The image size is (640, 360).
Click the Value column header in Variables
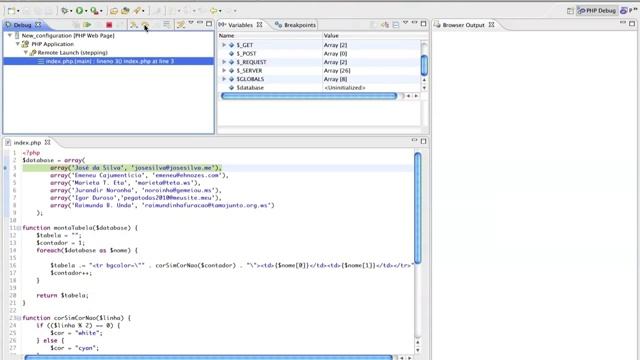pyautogui.click(x=371, y=36)
